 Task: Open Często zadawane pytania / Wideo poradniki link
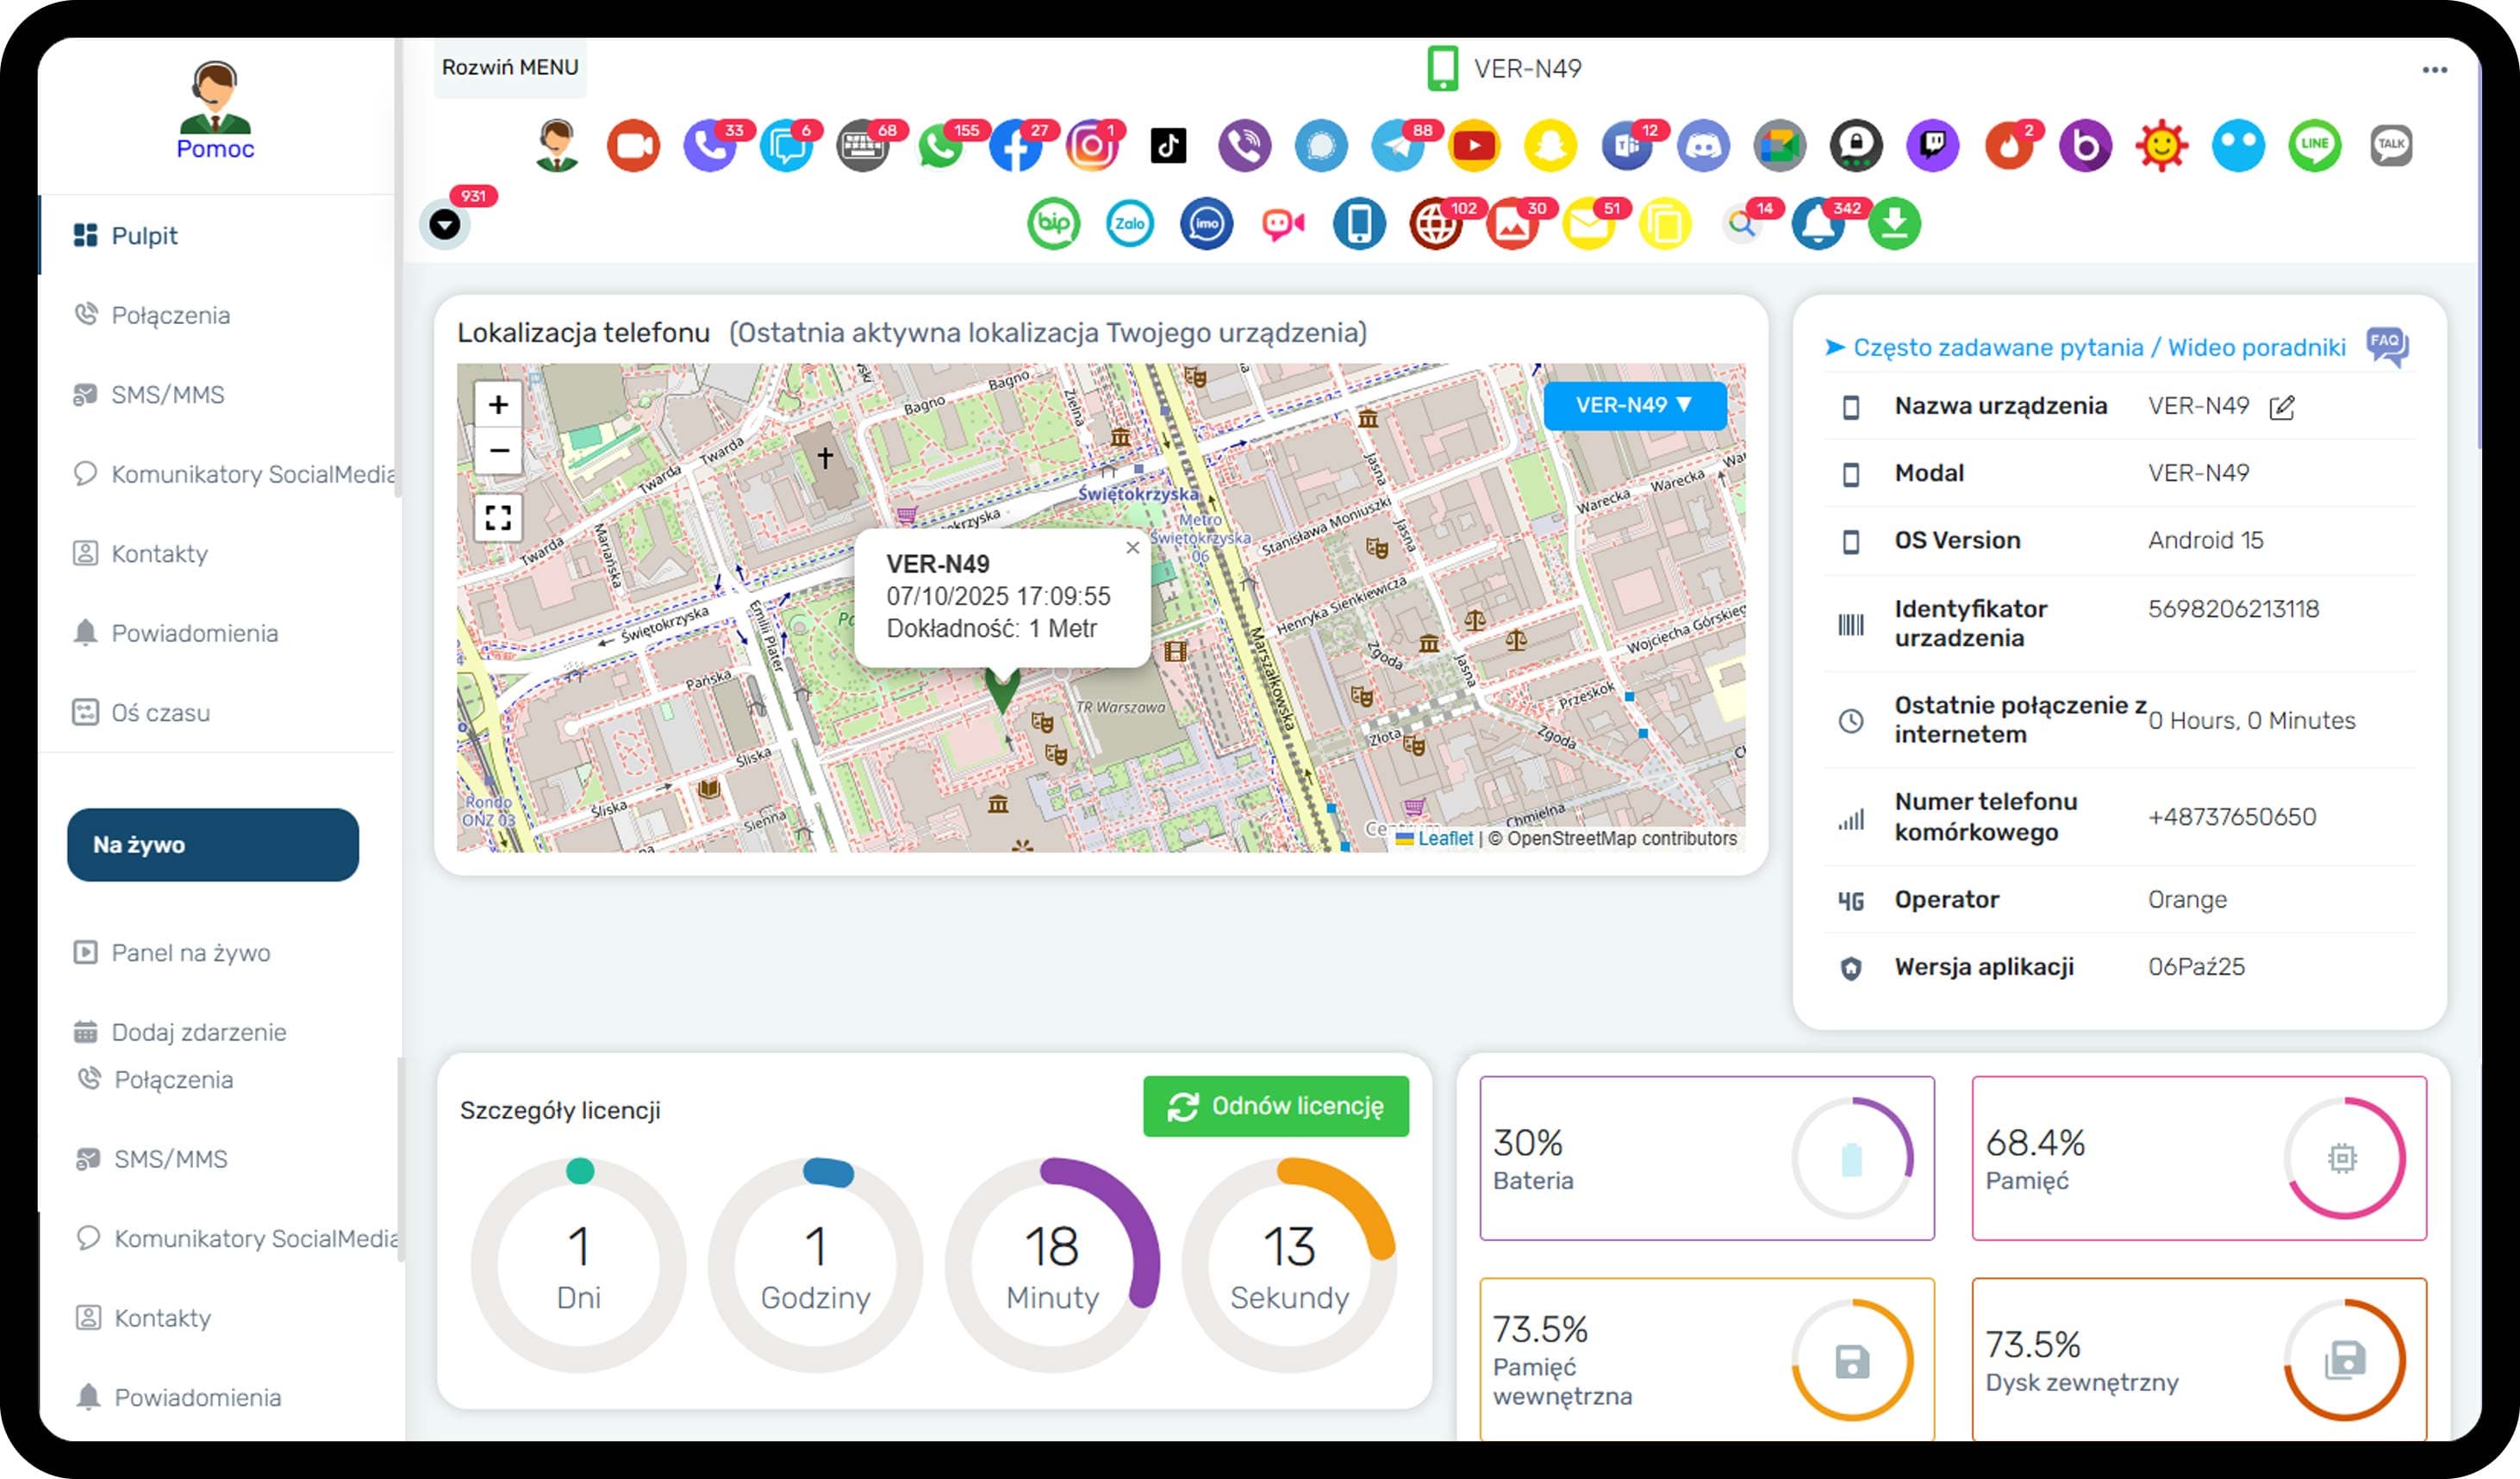(2099, 347)
